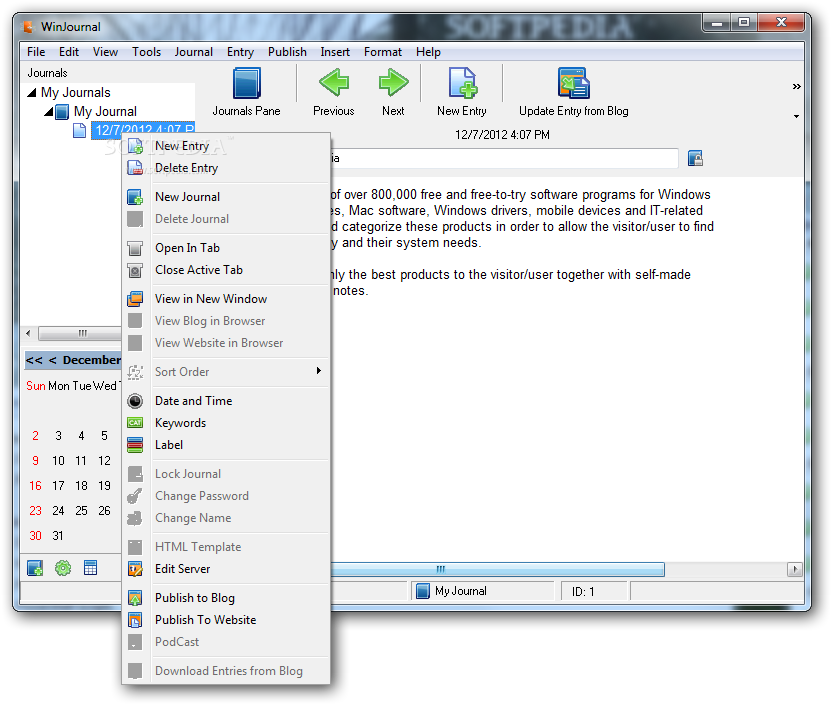Click the entry page icon in tree
832x705 pixels.
pos(79,130)
